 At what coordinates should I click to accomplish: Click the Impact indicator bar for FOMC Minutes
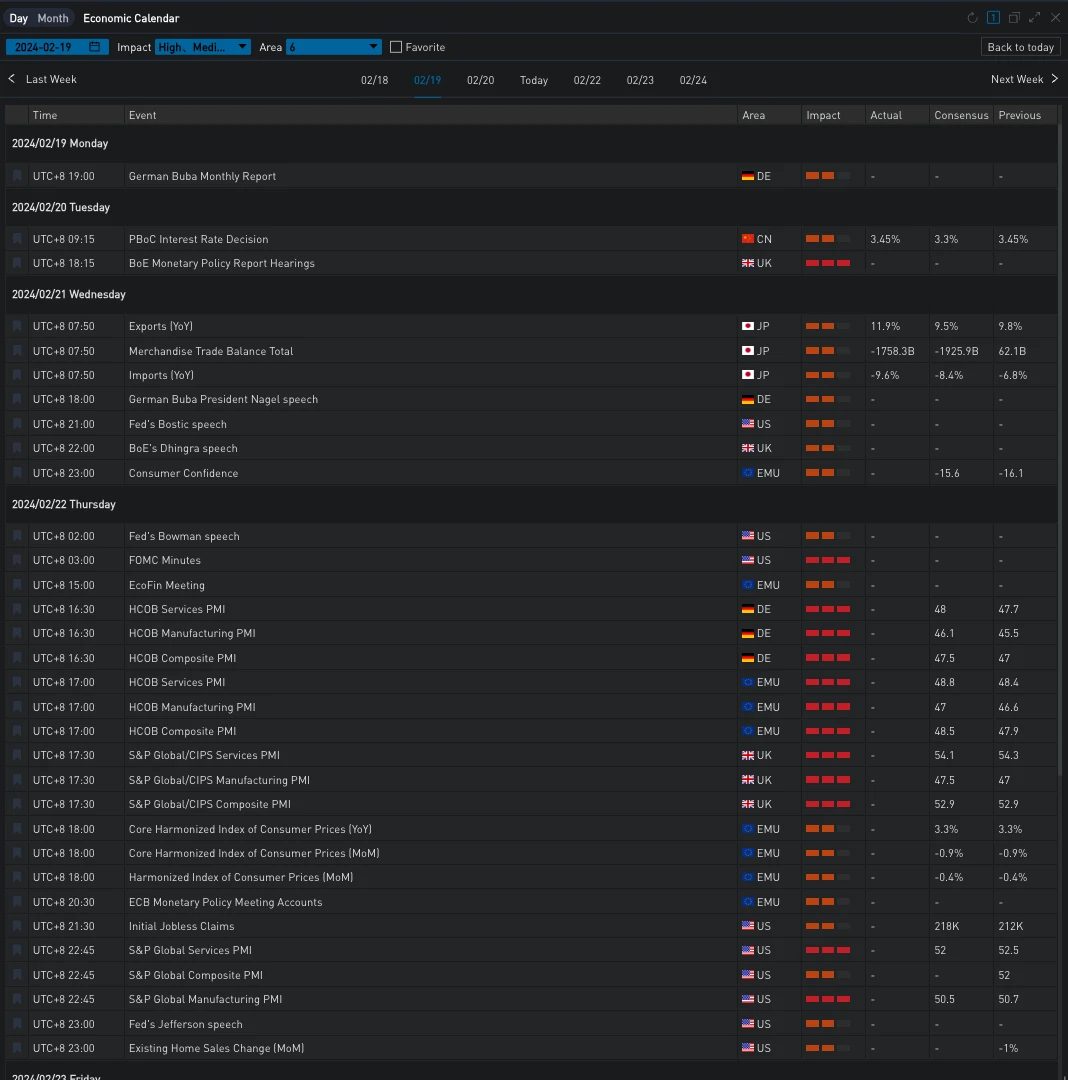pyautogui.click(x=828, y=560)
